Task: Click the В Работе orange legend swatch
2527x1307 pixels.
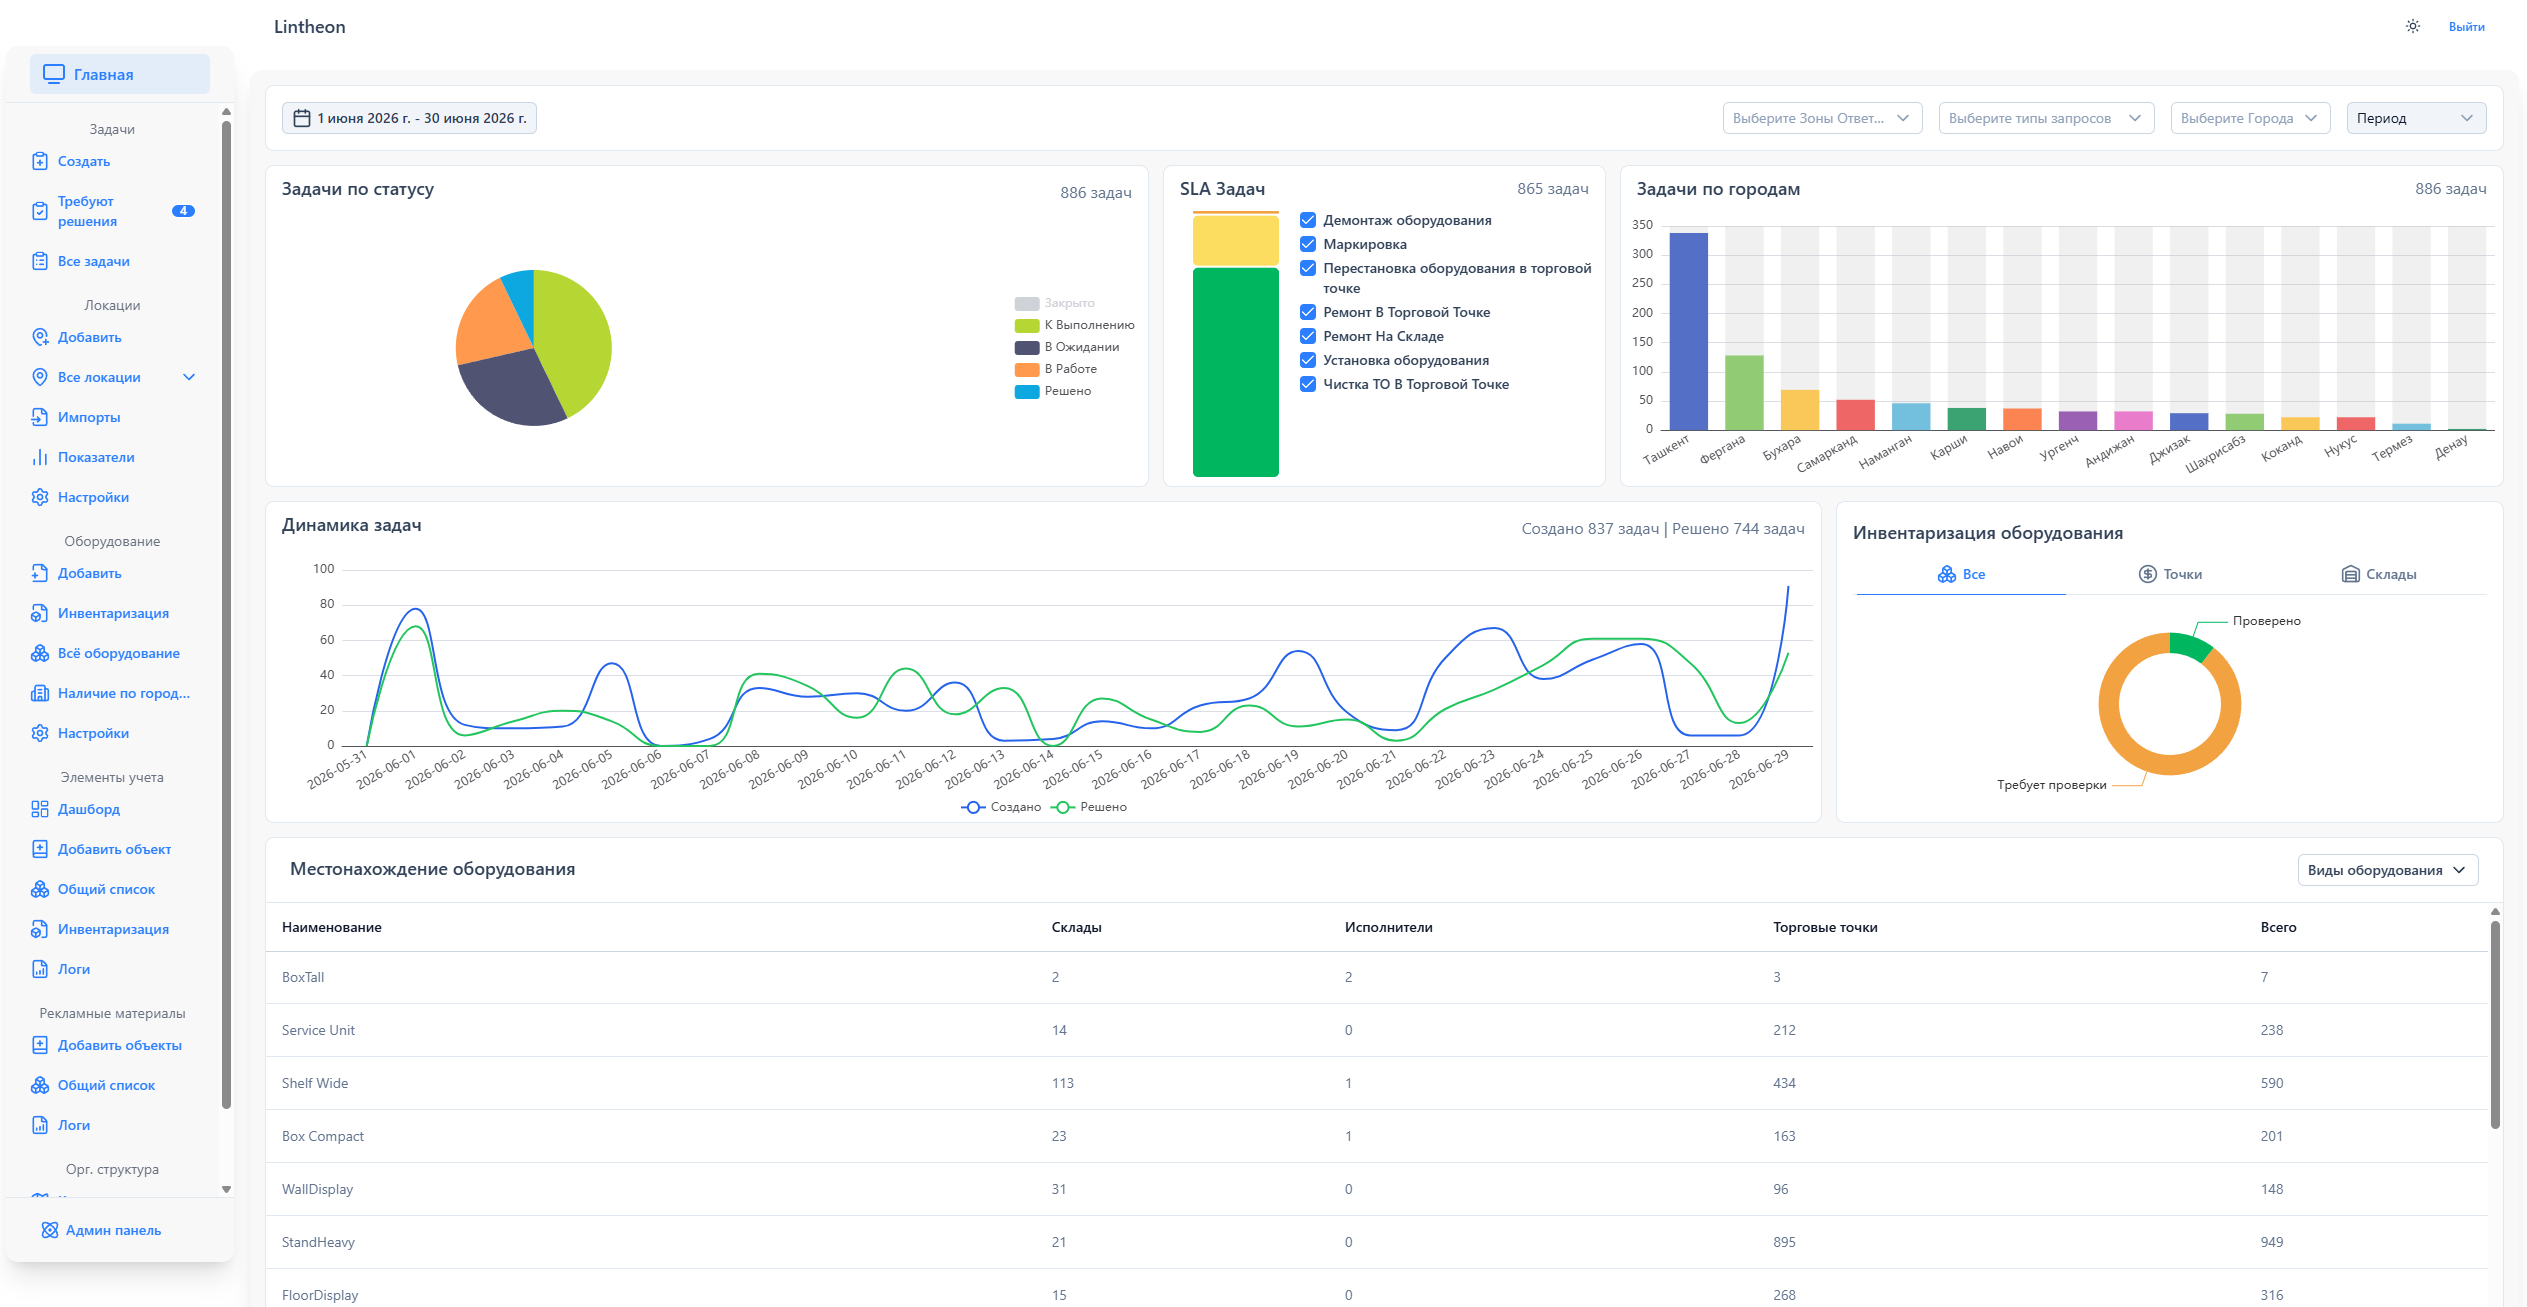Action: coord(1027,369)
